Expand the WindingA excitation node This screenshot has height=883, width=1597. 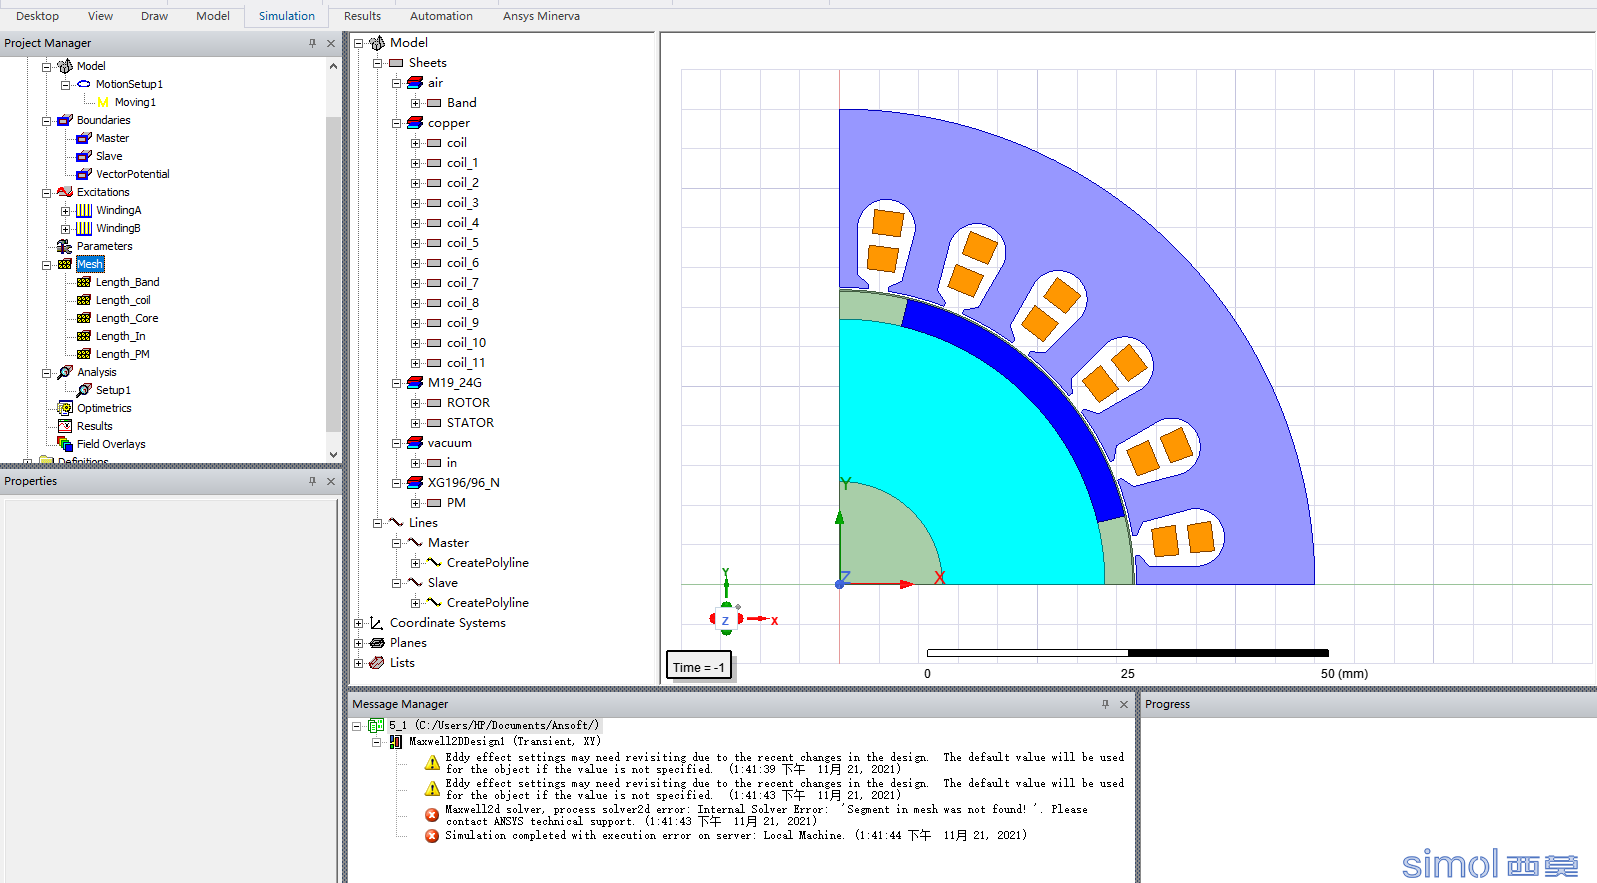66,210
